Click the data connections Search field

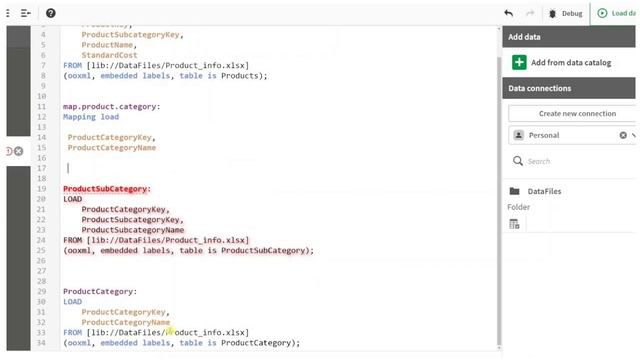571,161
